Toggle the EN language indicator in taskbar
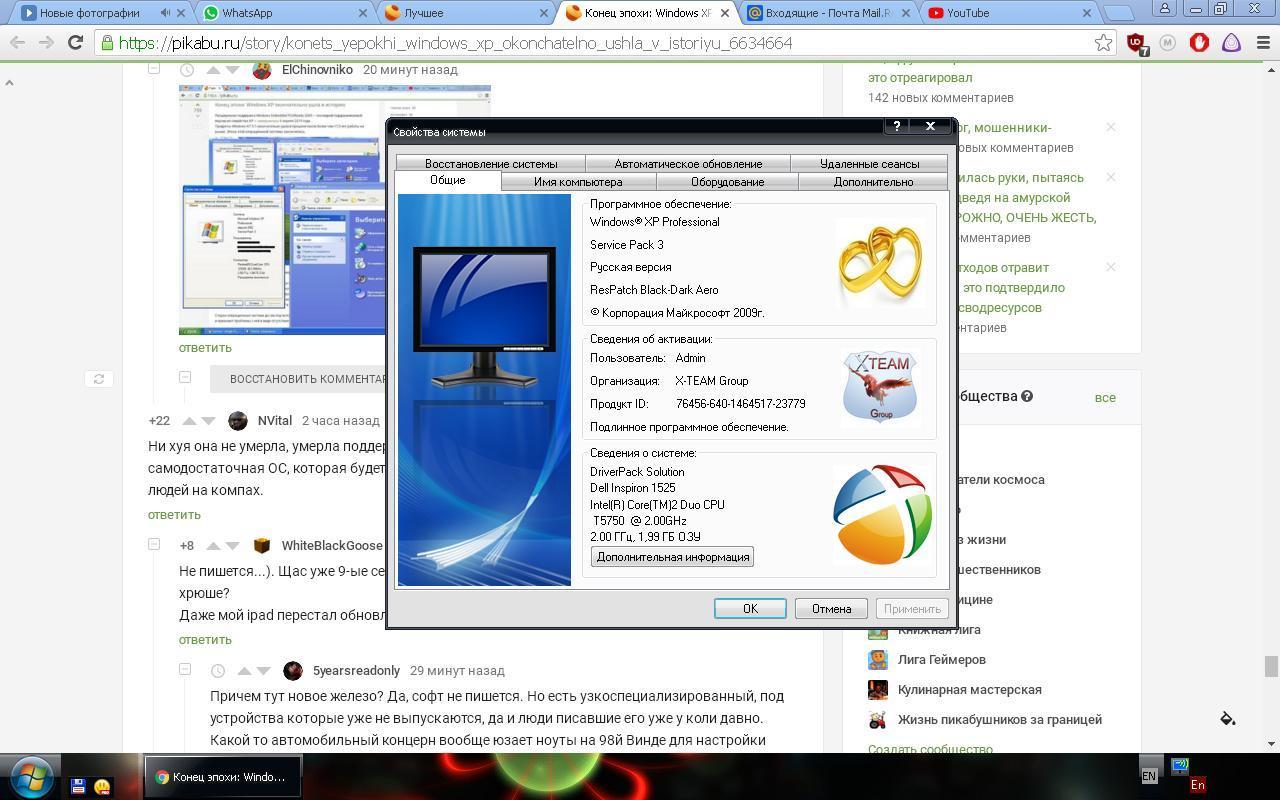1280x800 pixels. pos(1149,776)
